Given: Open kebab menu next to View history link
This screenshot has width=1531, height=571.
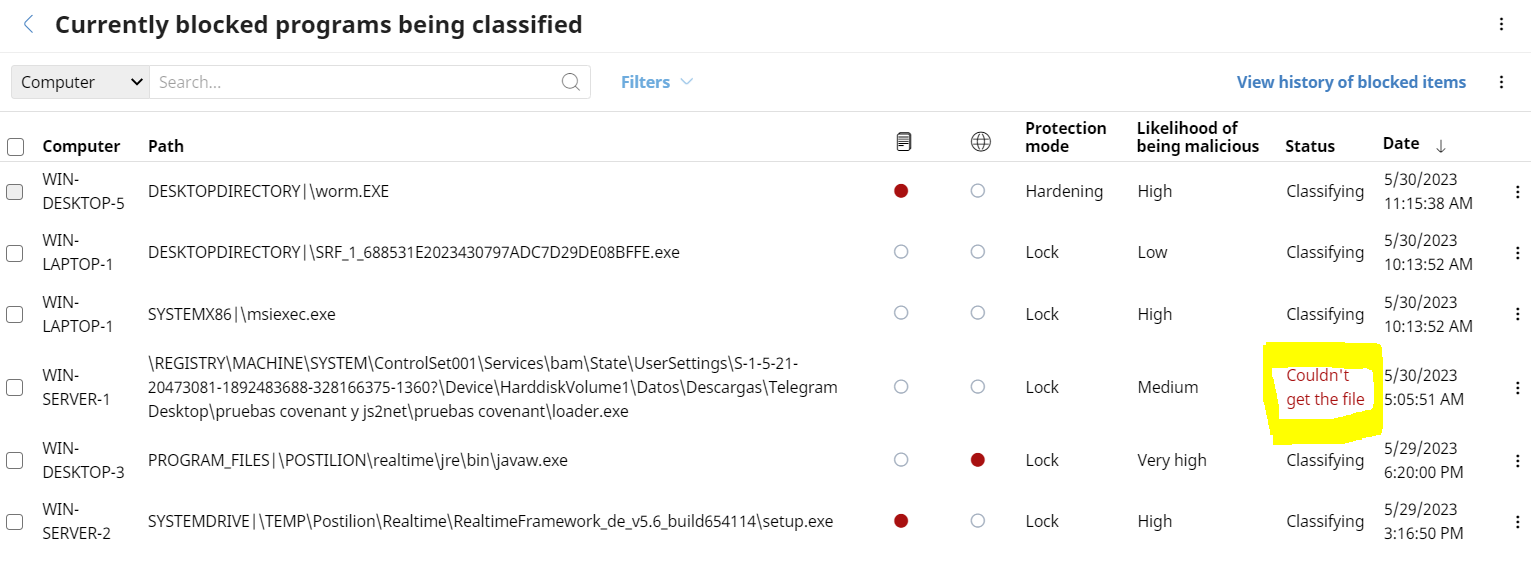Looking at the screenshot, I should [x=1501, y=82].
